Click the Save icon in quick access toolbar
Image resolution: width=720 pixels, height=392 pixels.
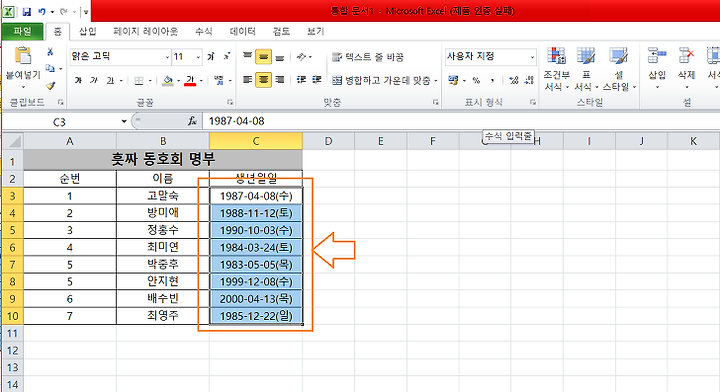click(x=27, y=11)
